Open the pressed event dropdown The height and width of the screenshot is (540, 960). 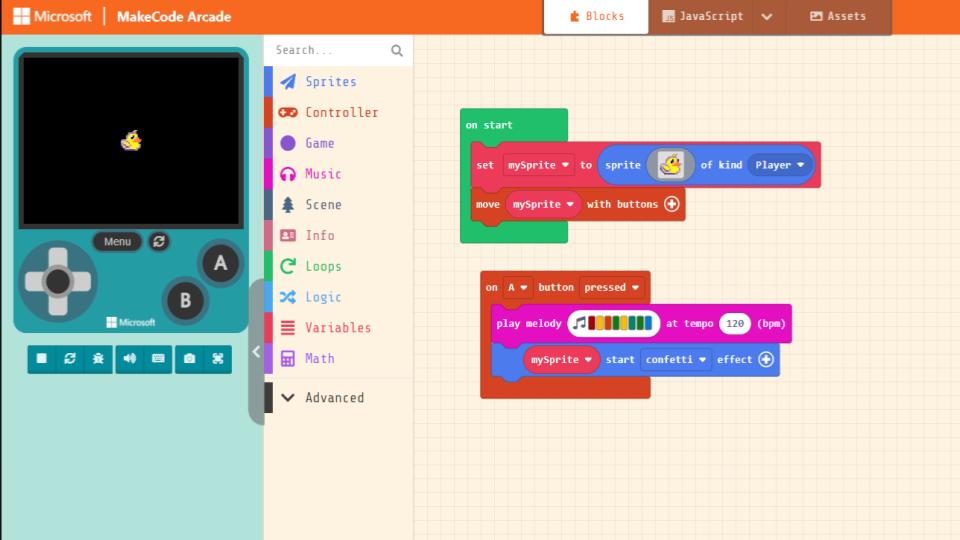click(x=611, y=287)
